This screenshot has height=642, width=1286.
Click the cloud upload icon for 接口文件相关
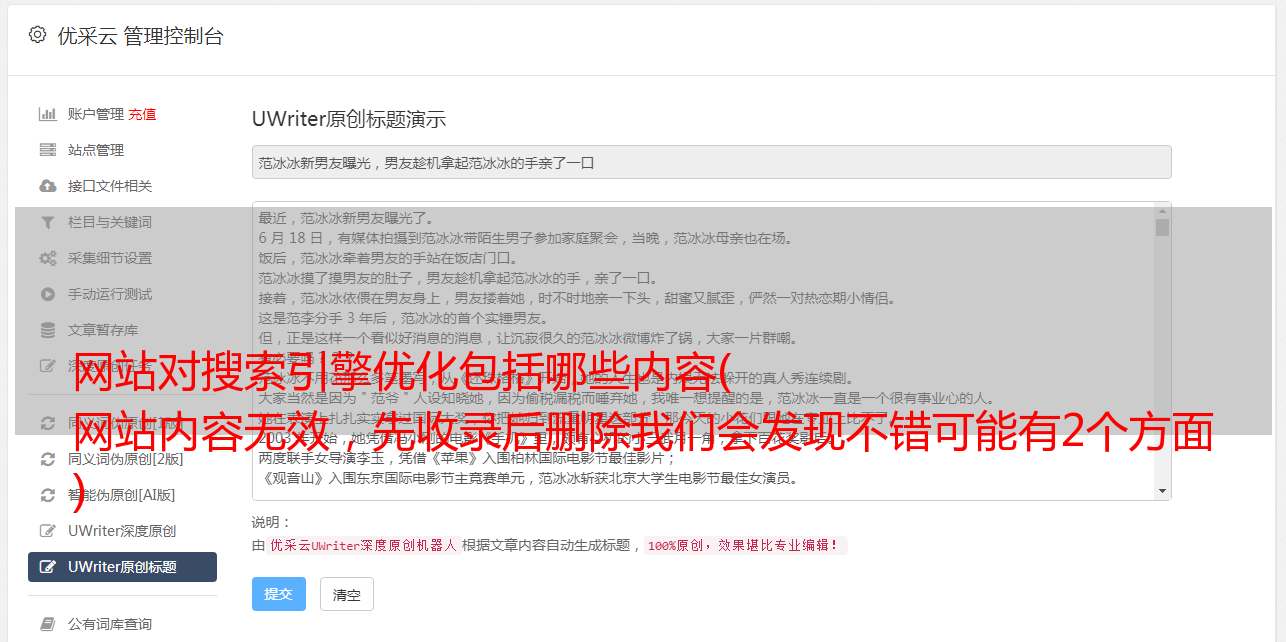[47, 186]
